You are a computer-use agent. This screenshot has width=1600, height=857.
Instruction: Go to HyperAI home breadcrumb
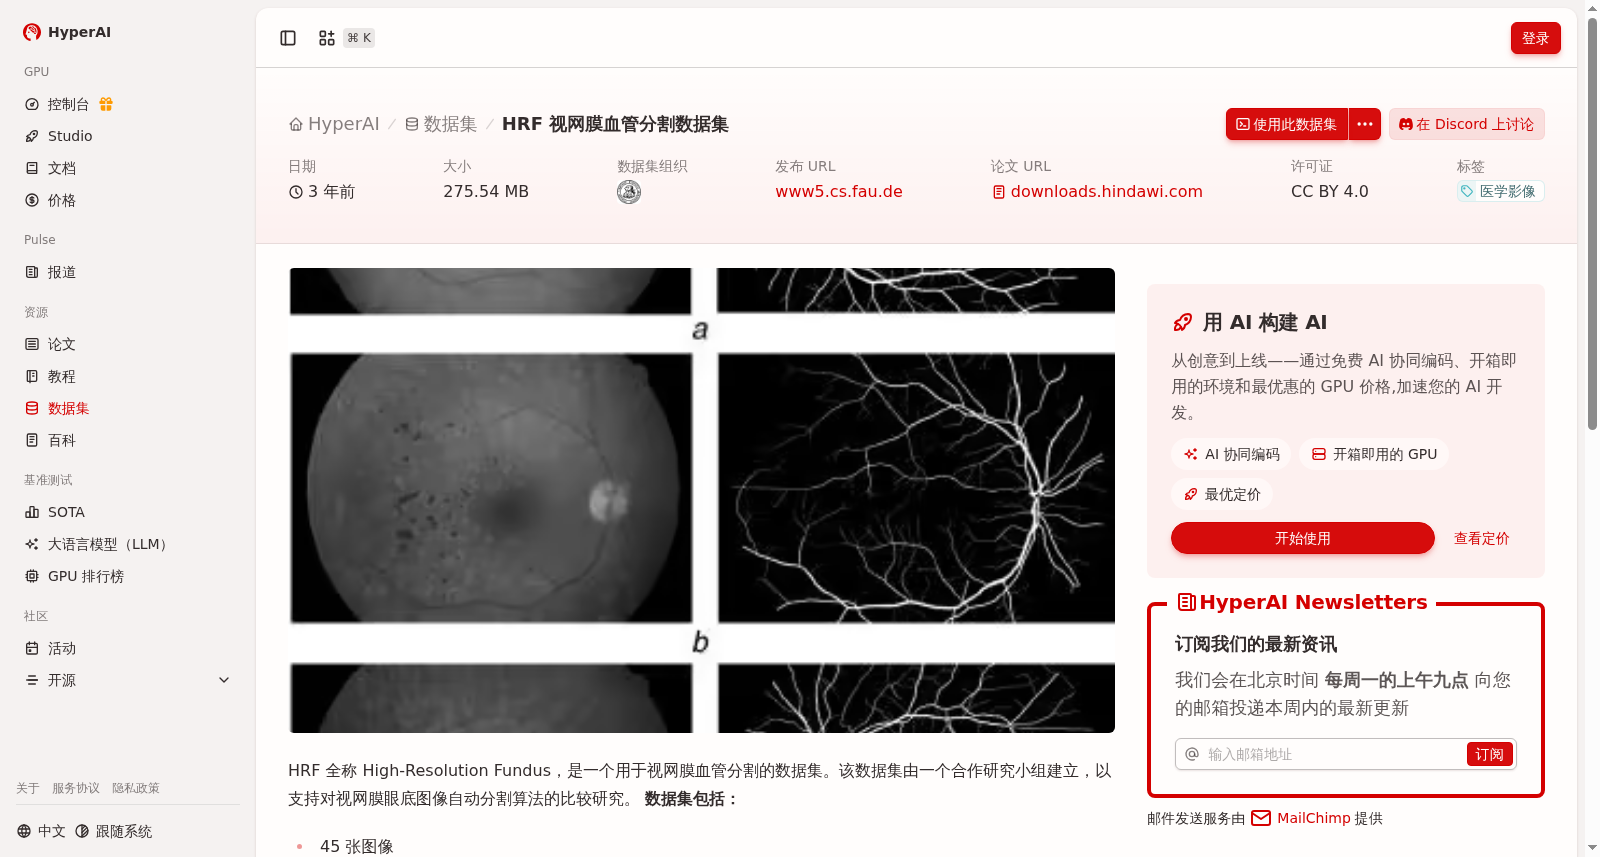pyautogui.click(x=334, y=124)
